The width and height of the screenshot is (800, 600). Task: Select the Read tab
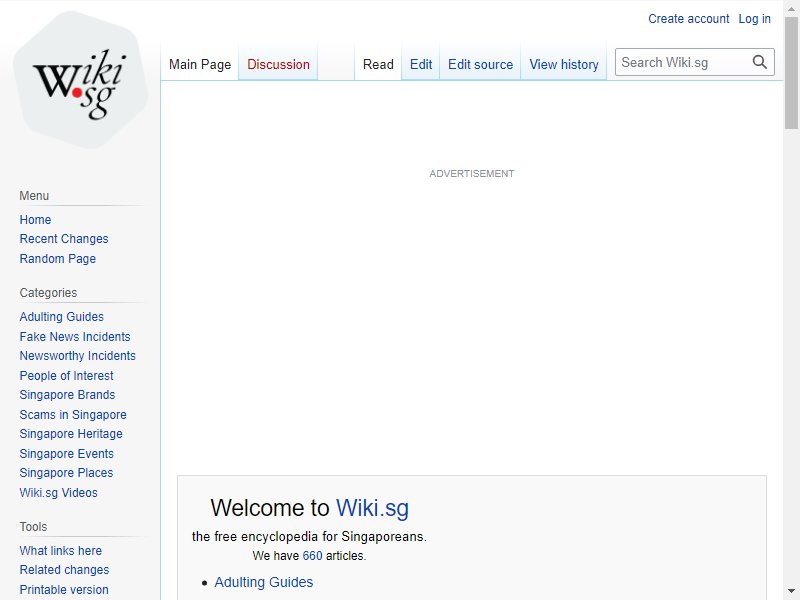(378, 64)
